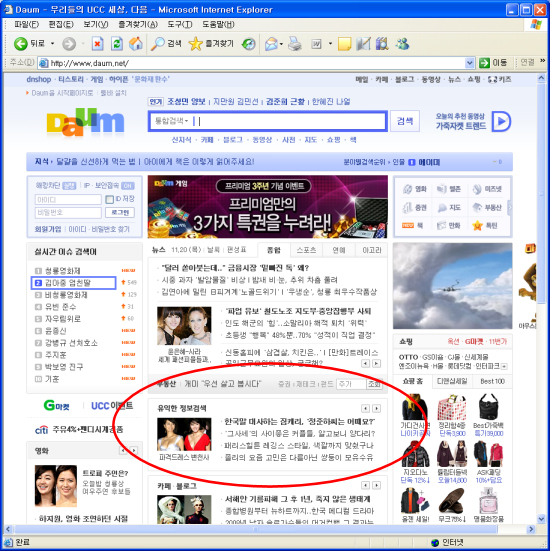Open the 파일(F) menu
The image size is (550, 551).
[x=26, y=24]
